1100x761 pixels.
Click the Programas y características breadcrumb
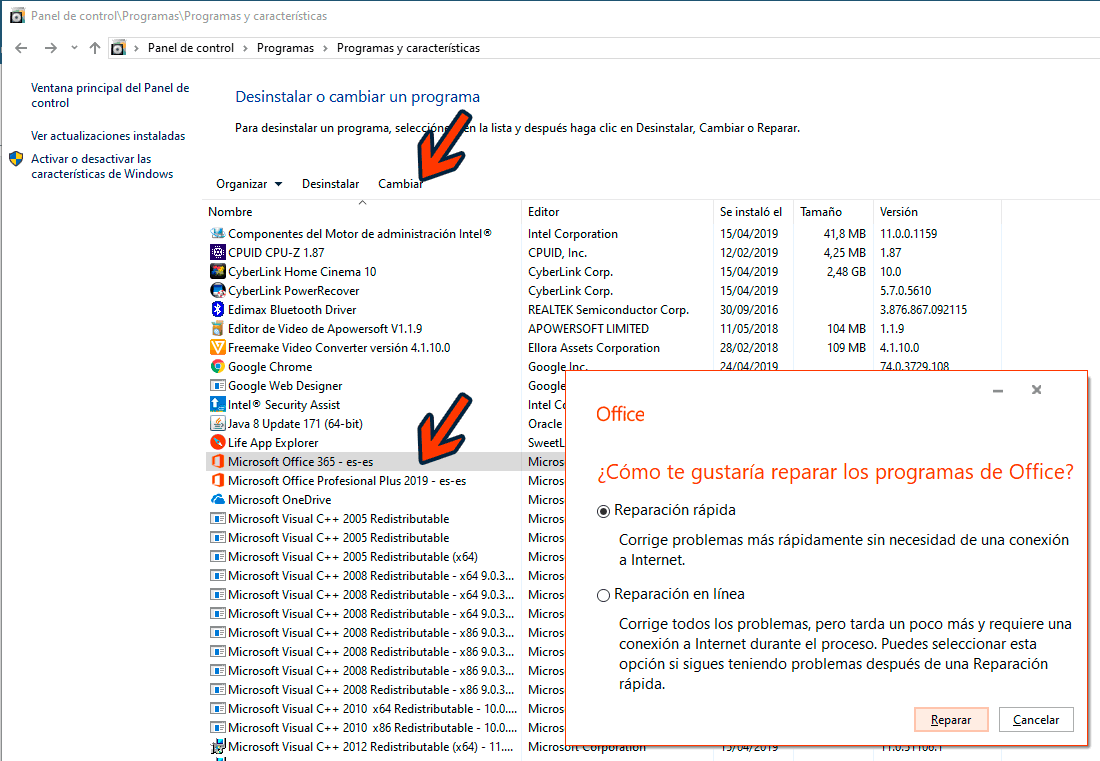(x=408, y=48)
